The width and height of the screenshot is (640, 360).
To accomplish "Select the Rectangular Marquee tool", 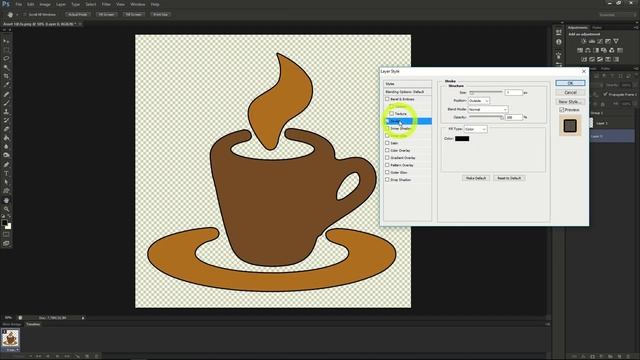I will 6,50.
